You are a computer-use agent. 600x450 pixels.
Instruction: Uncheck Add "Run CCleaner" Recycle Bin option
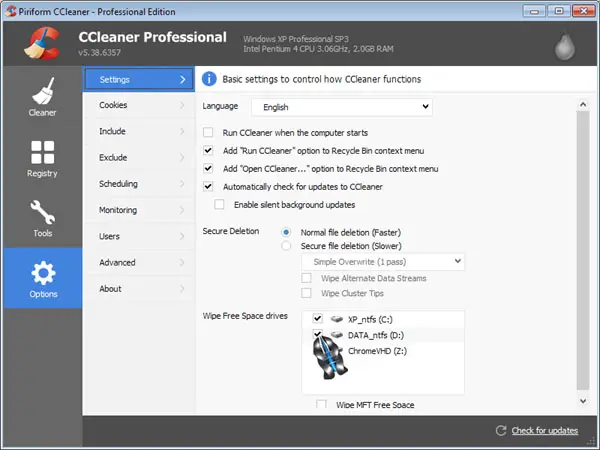(x=208, y=150)
